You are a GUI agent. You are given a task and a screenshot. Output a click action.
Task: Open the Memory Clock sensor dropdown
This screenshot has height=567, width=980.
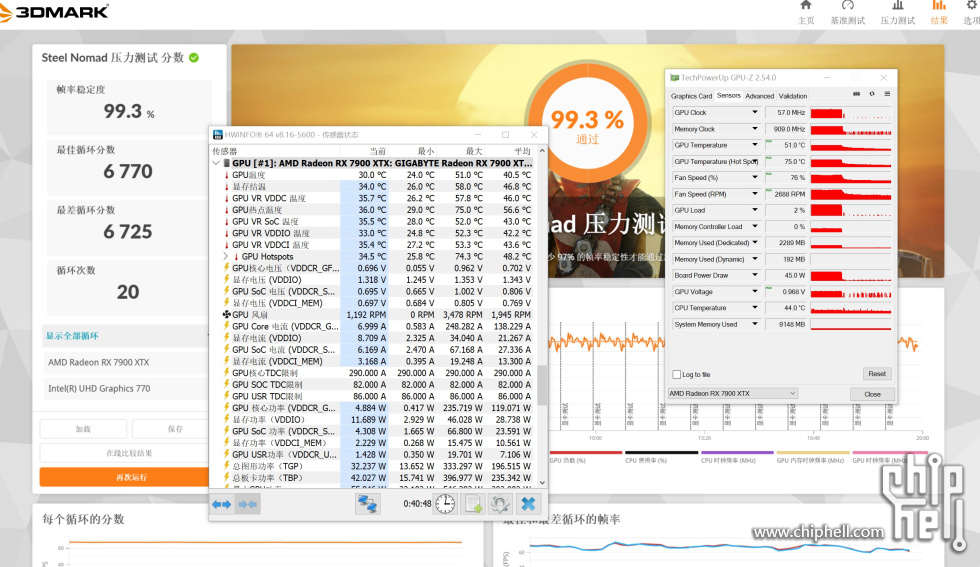click(x=754, y=129)
